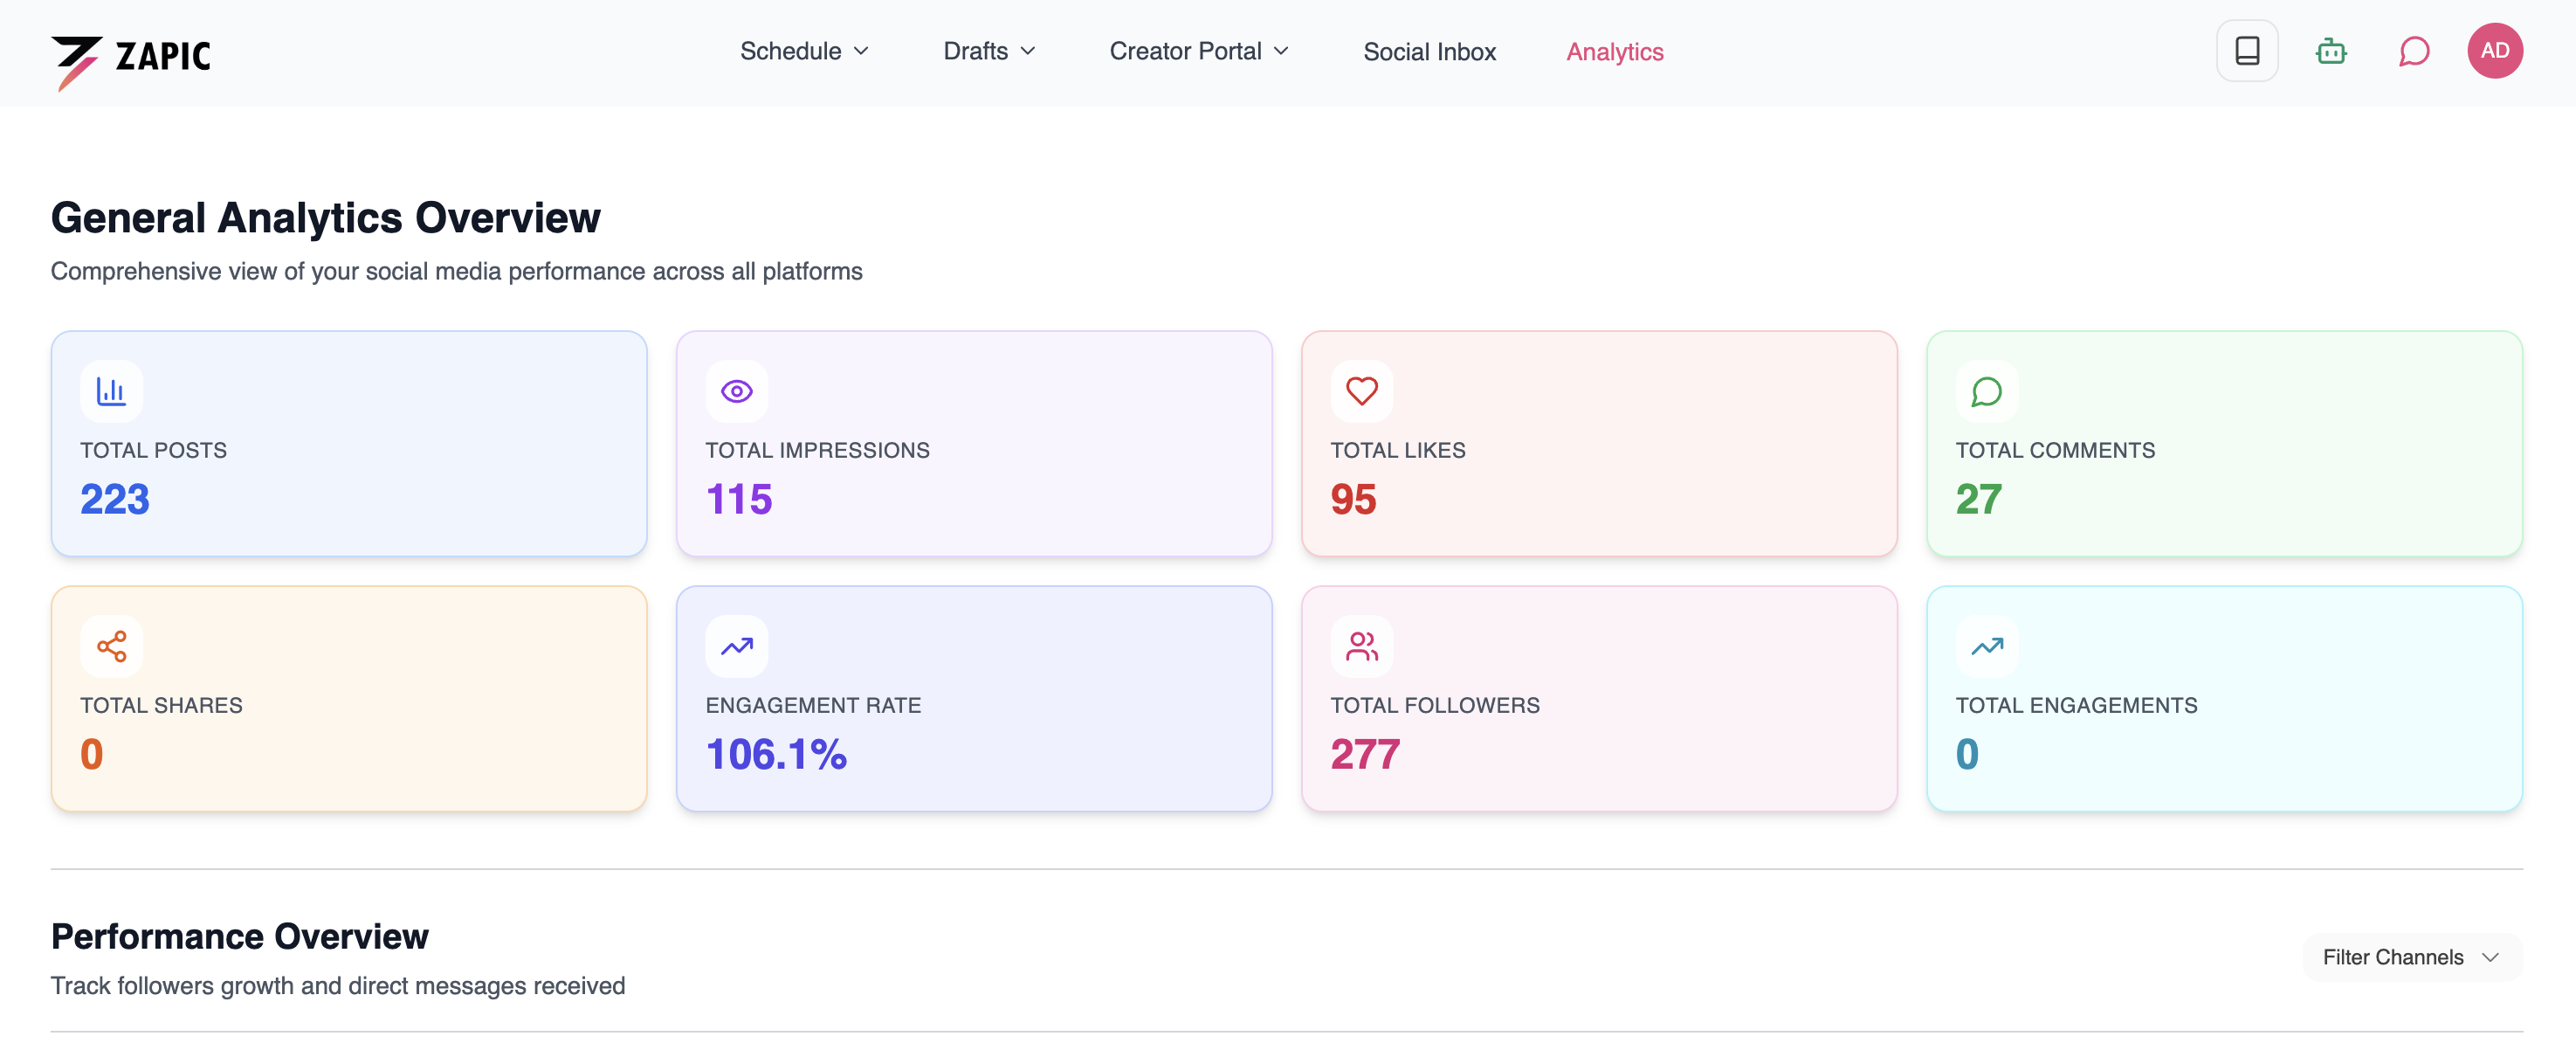Image resolution: width=2576 pixels, height=1057 pixels.
Task: Open the pink chat bubble in top bar
Action: [2414, 51]
